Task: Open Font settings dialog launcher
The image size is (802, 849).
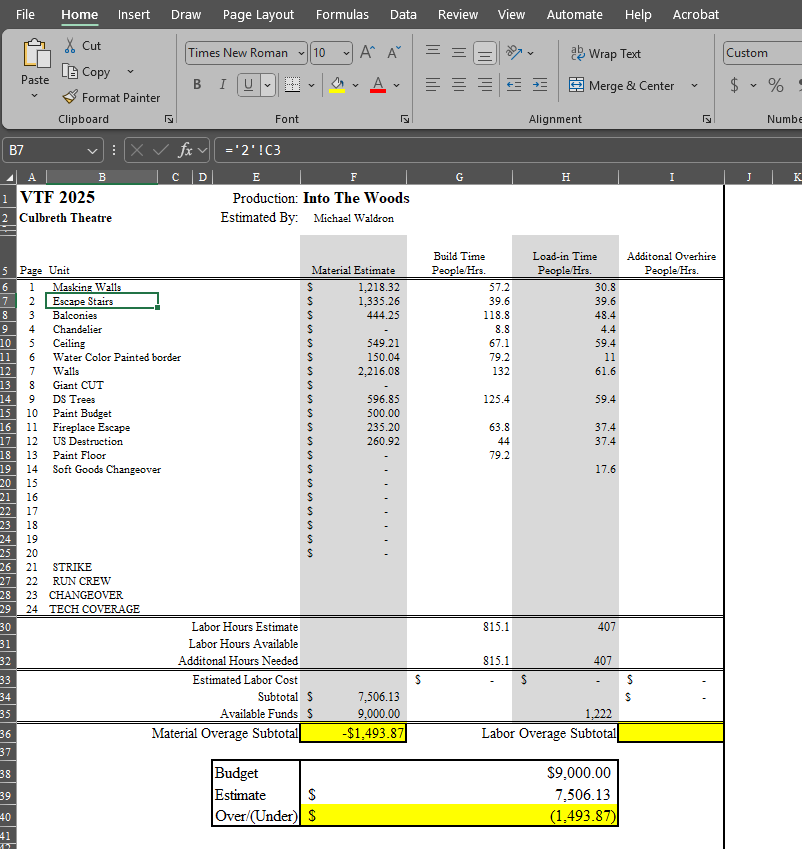Action: [x=405, y=119]
